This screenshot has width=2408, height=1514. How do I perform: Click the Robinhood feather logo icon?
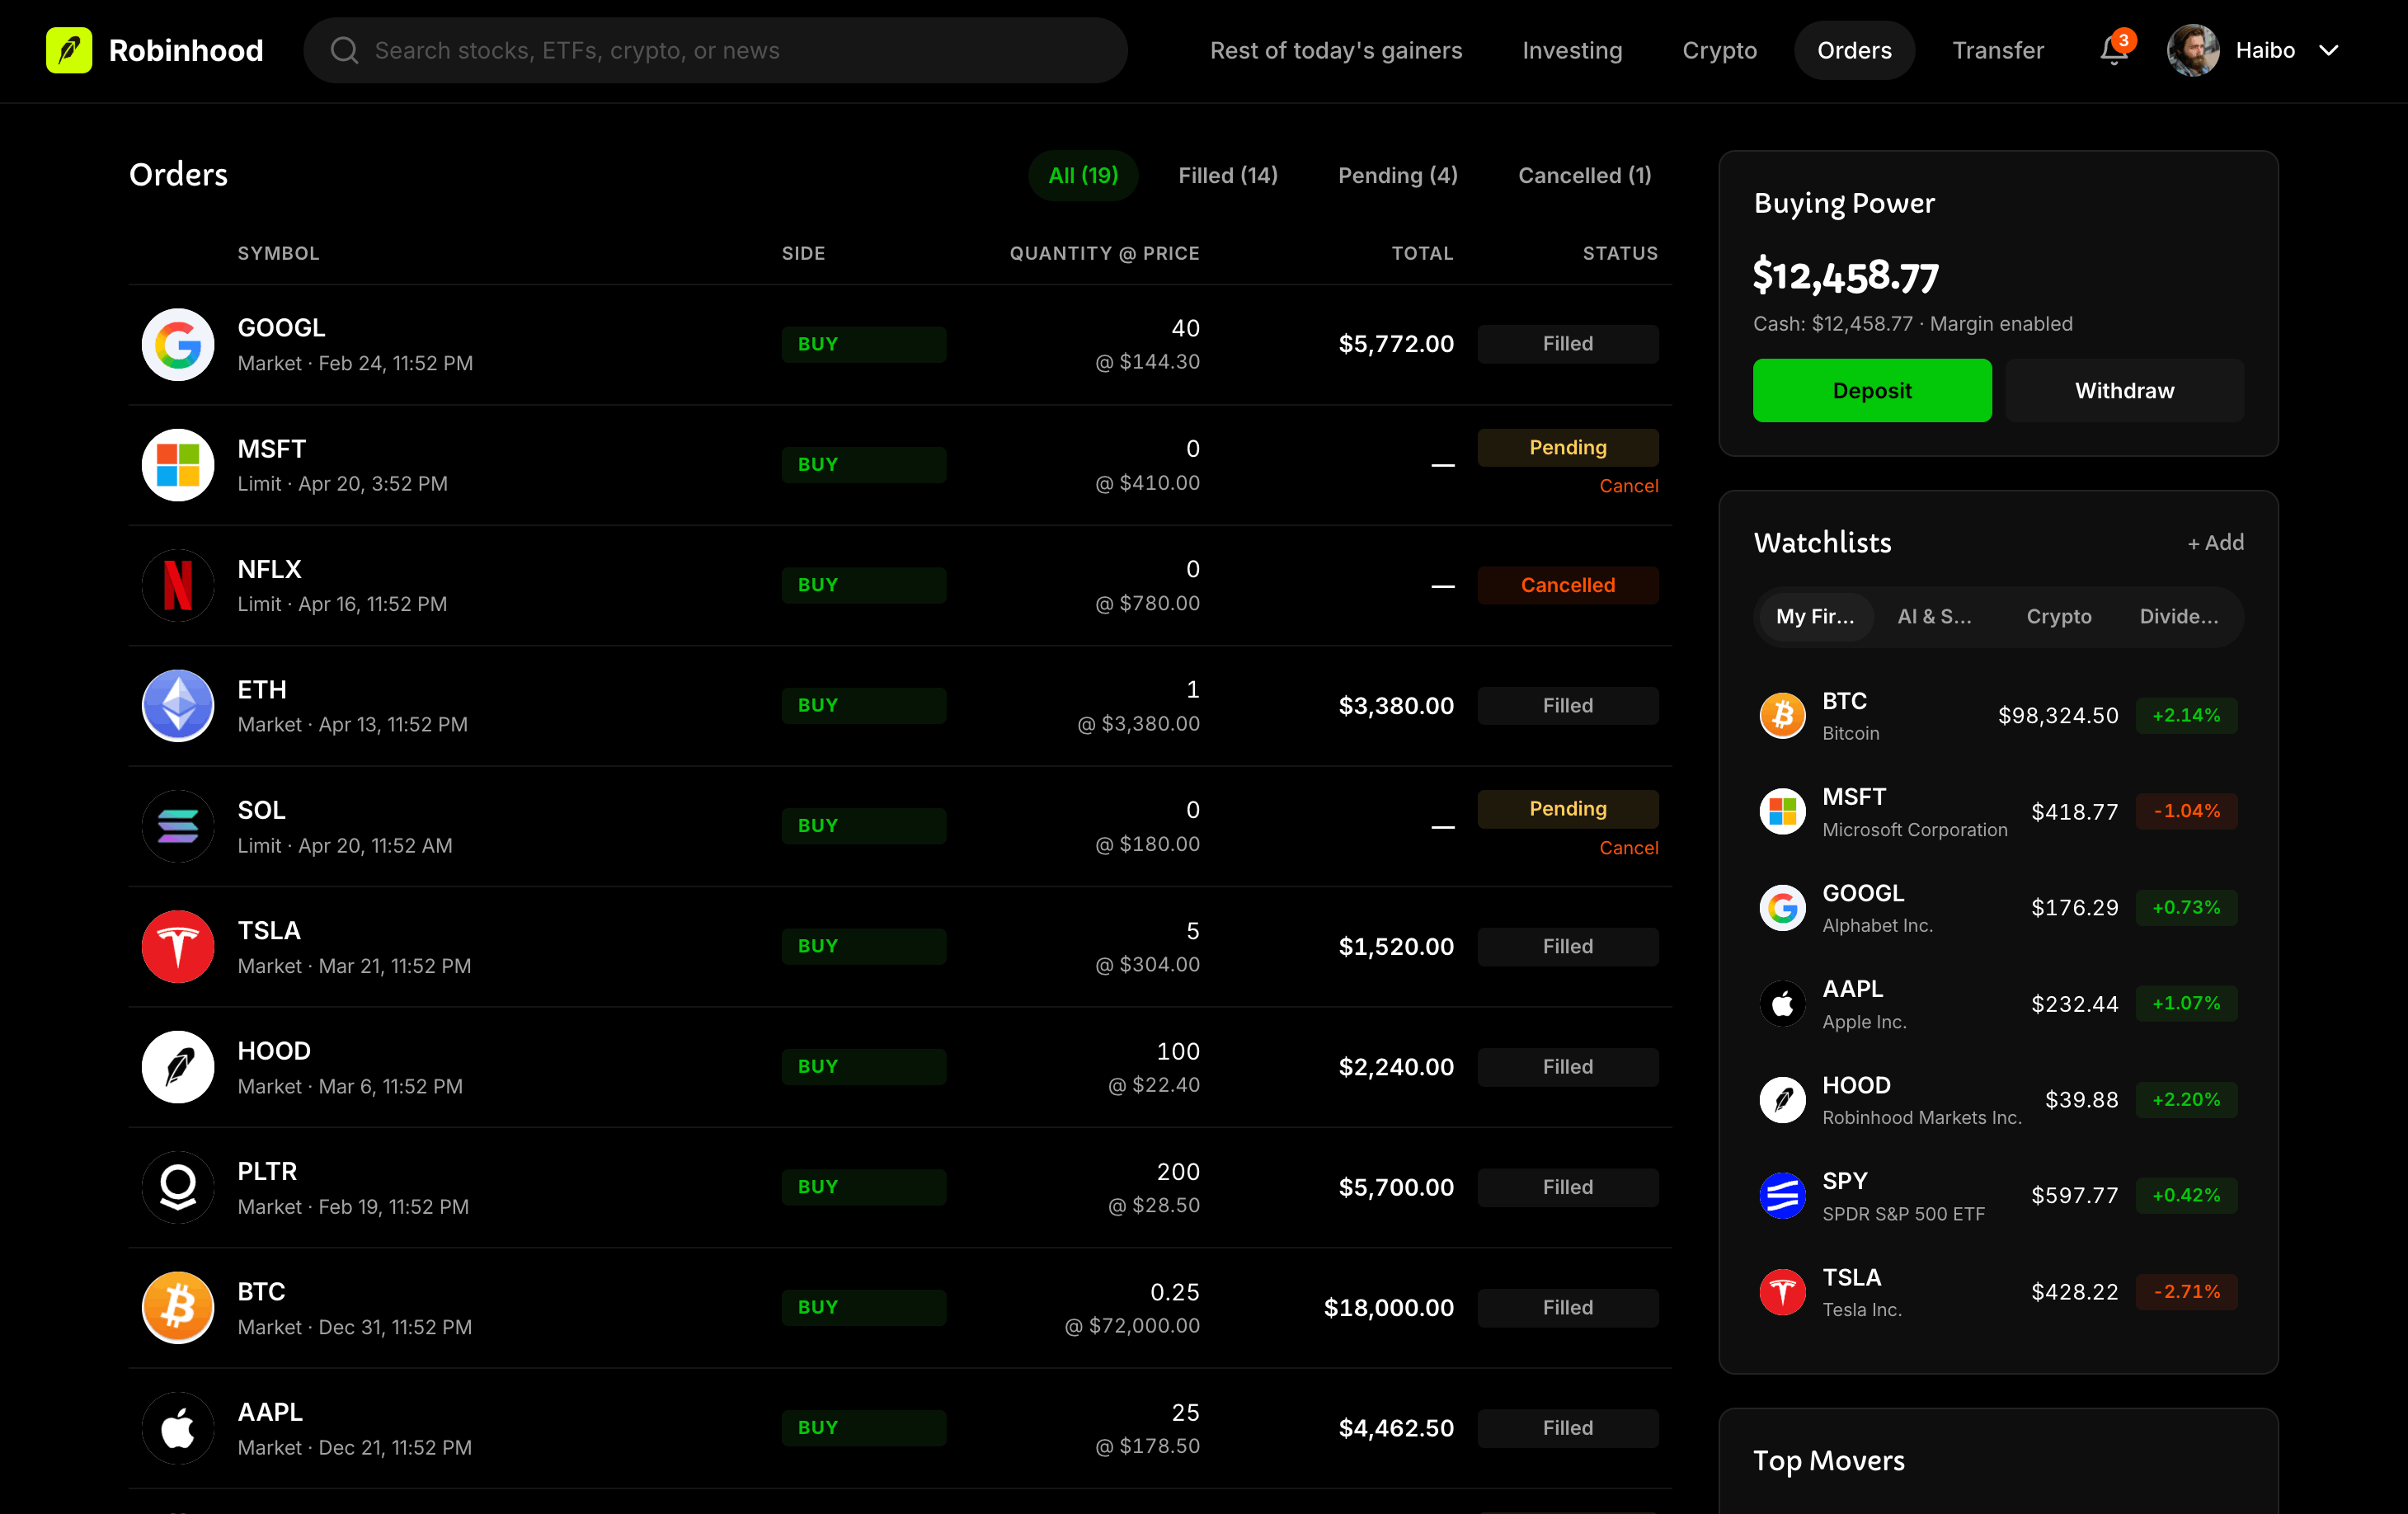point(69,50)
